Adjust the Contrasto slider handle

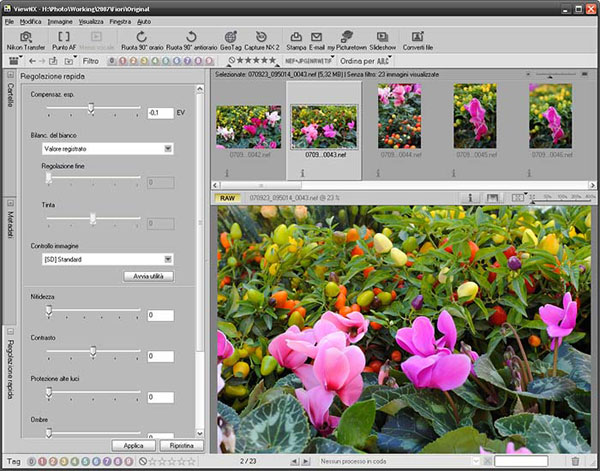pyautogui.click(x=93, y=352)
